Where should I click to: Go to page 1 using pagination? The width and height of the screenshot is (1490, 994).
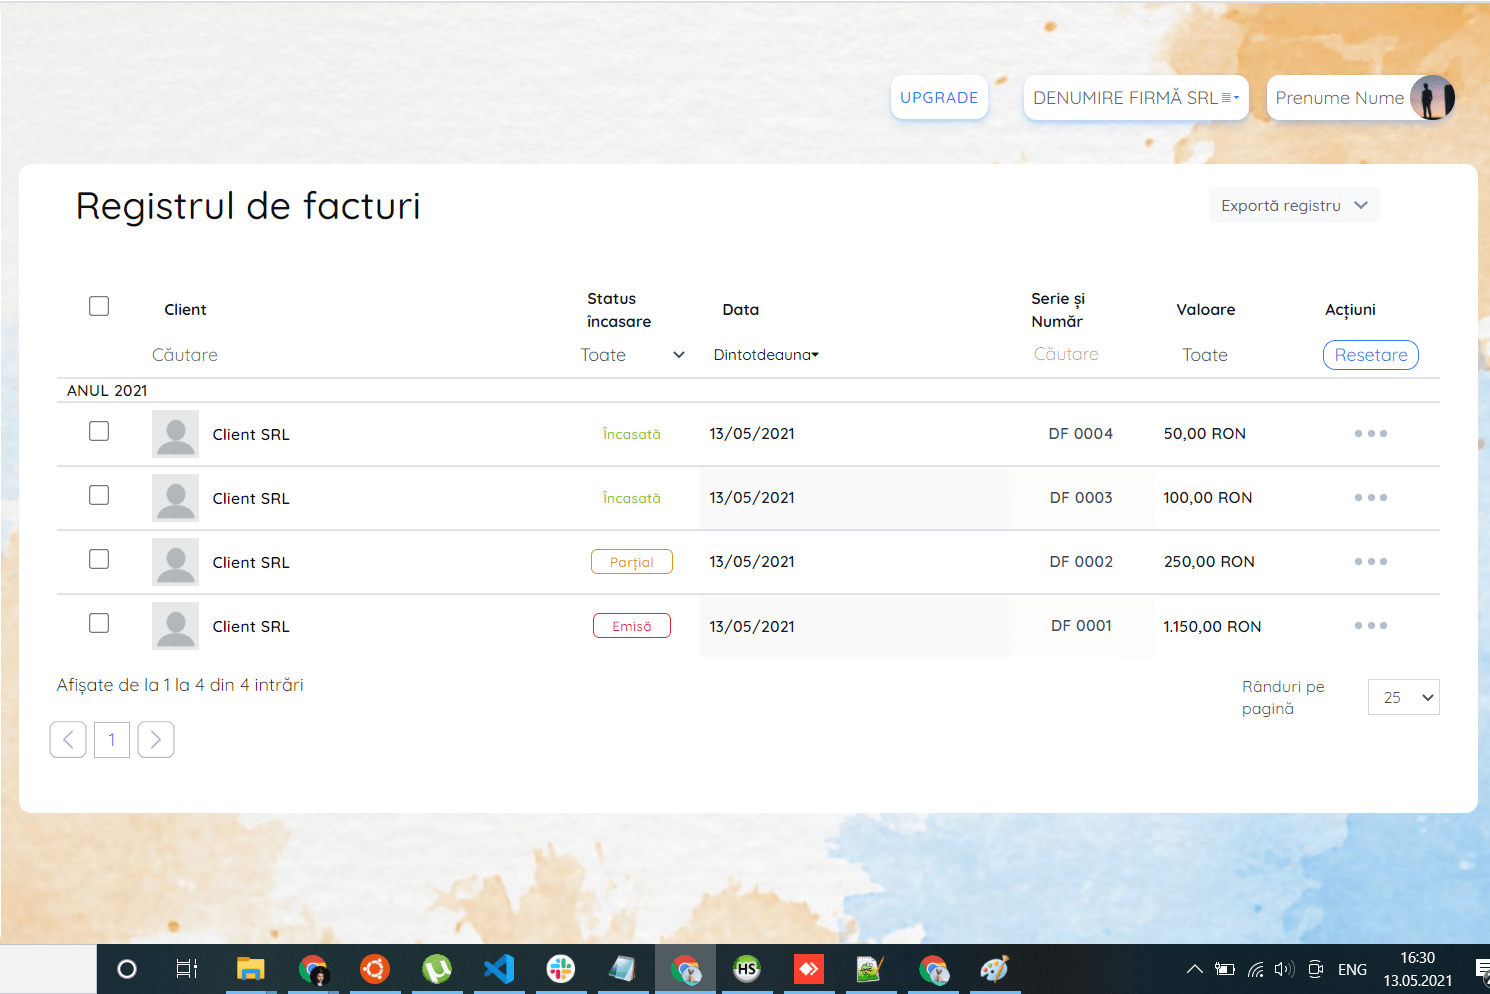[x=111, y=739]
